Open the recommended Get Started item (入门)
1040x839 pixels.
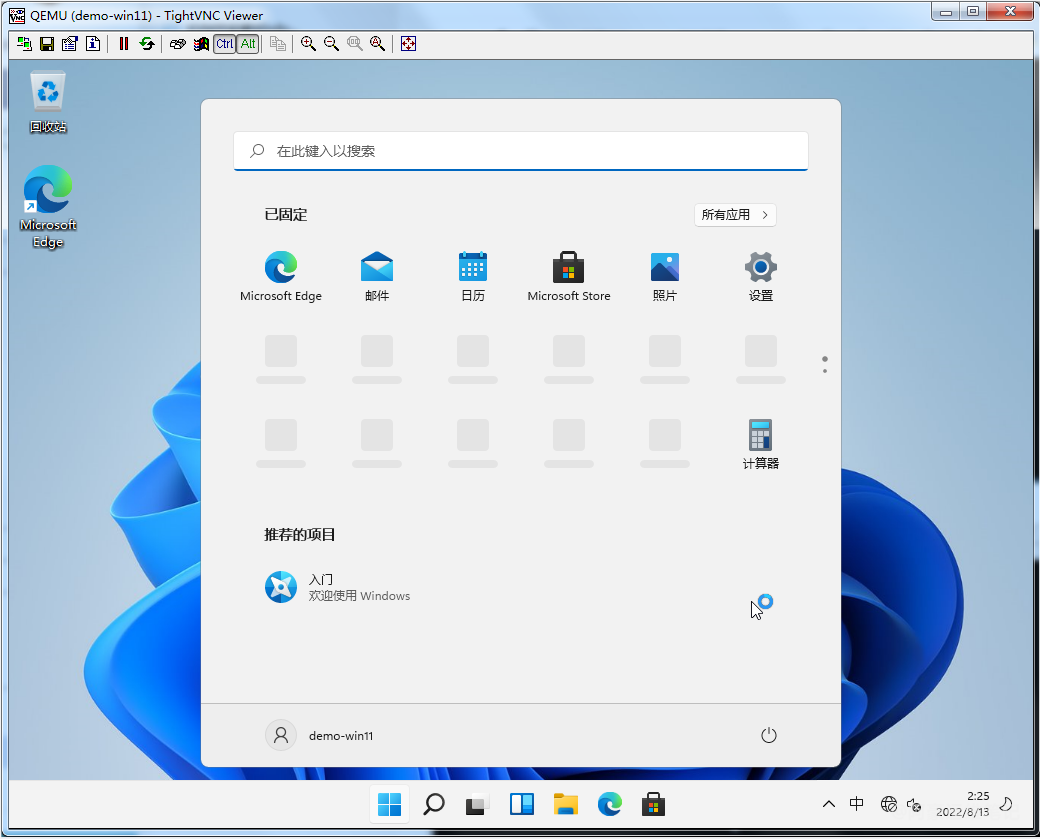click(x=337, y=587)
